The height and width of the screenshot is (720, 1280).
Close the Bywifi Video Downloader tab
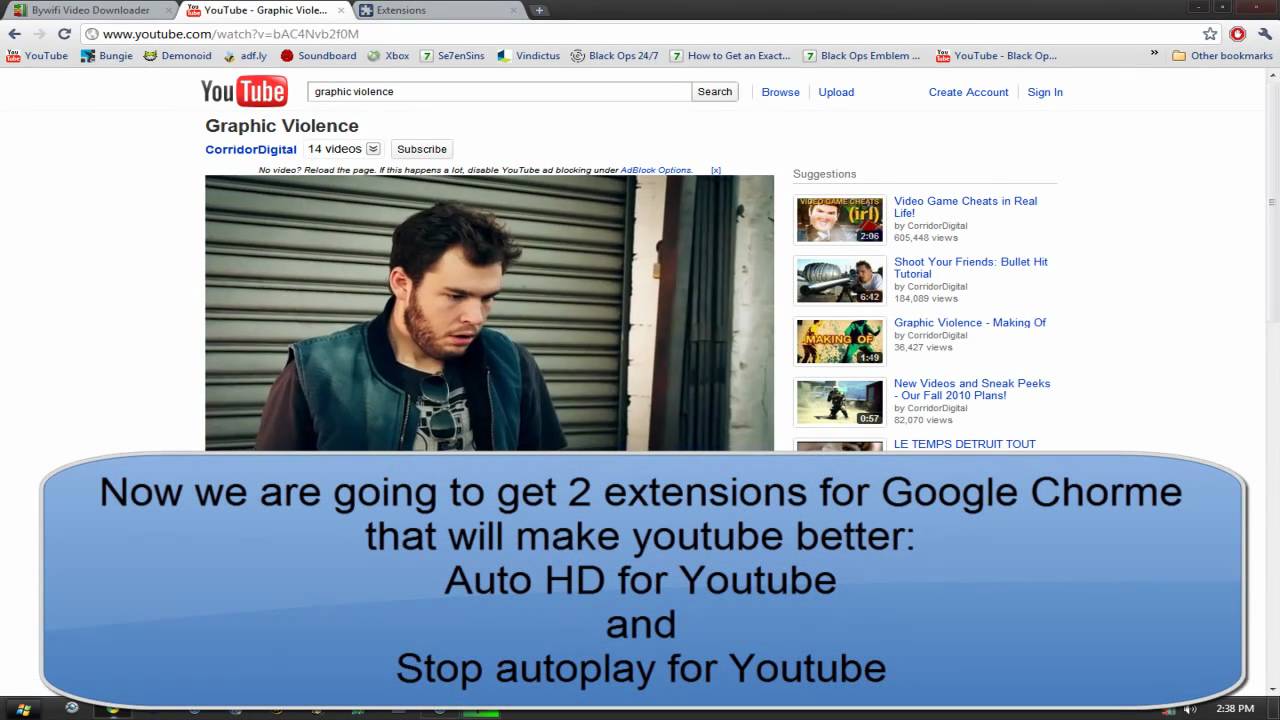[x=168, y=10]
